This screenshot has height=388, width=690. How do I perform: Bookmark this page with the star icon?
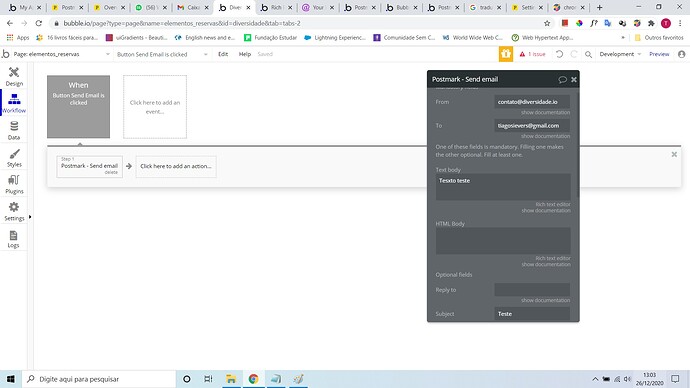click(x=547, y=23)
